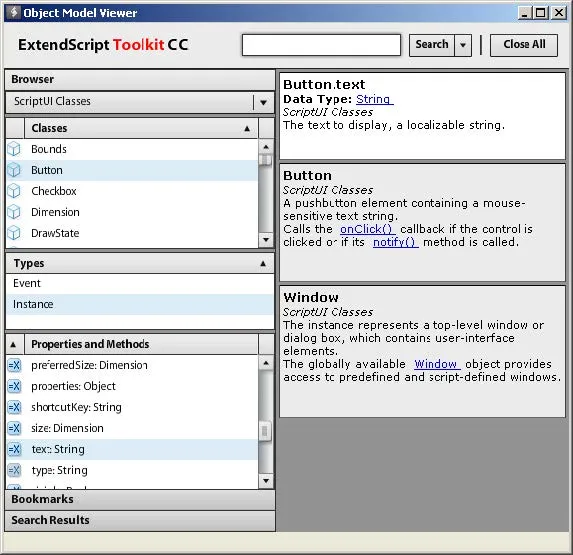Select text: String property

coord(132,449)
